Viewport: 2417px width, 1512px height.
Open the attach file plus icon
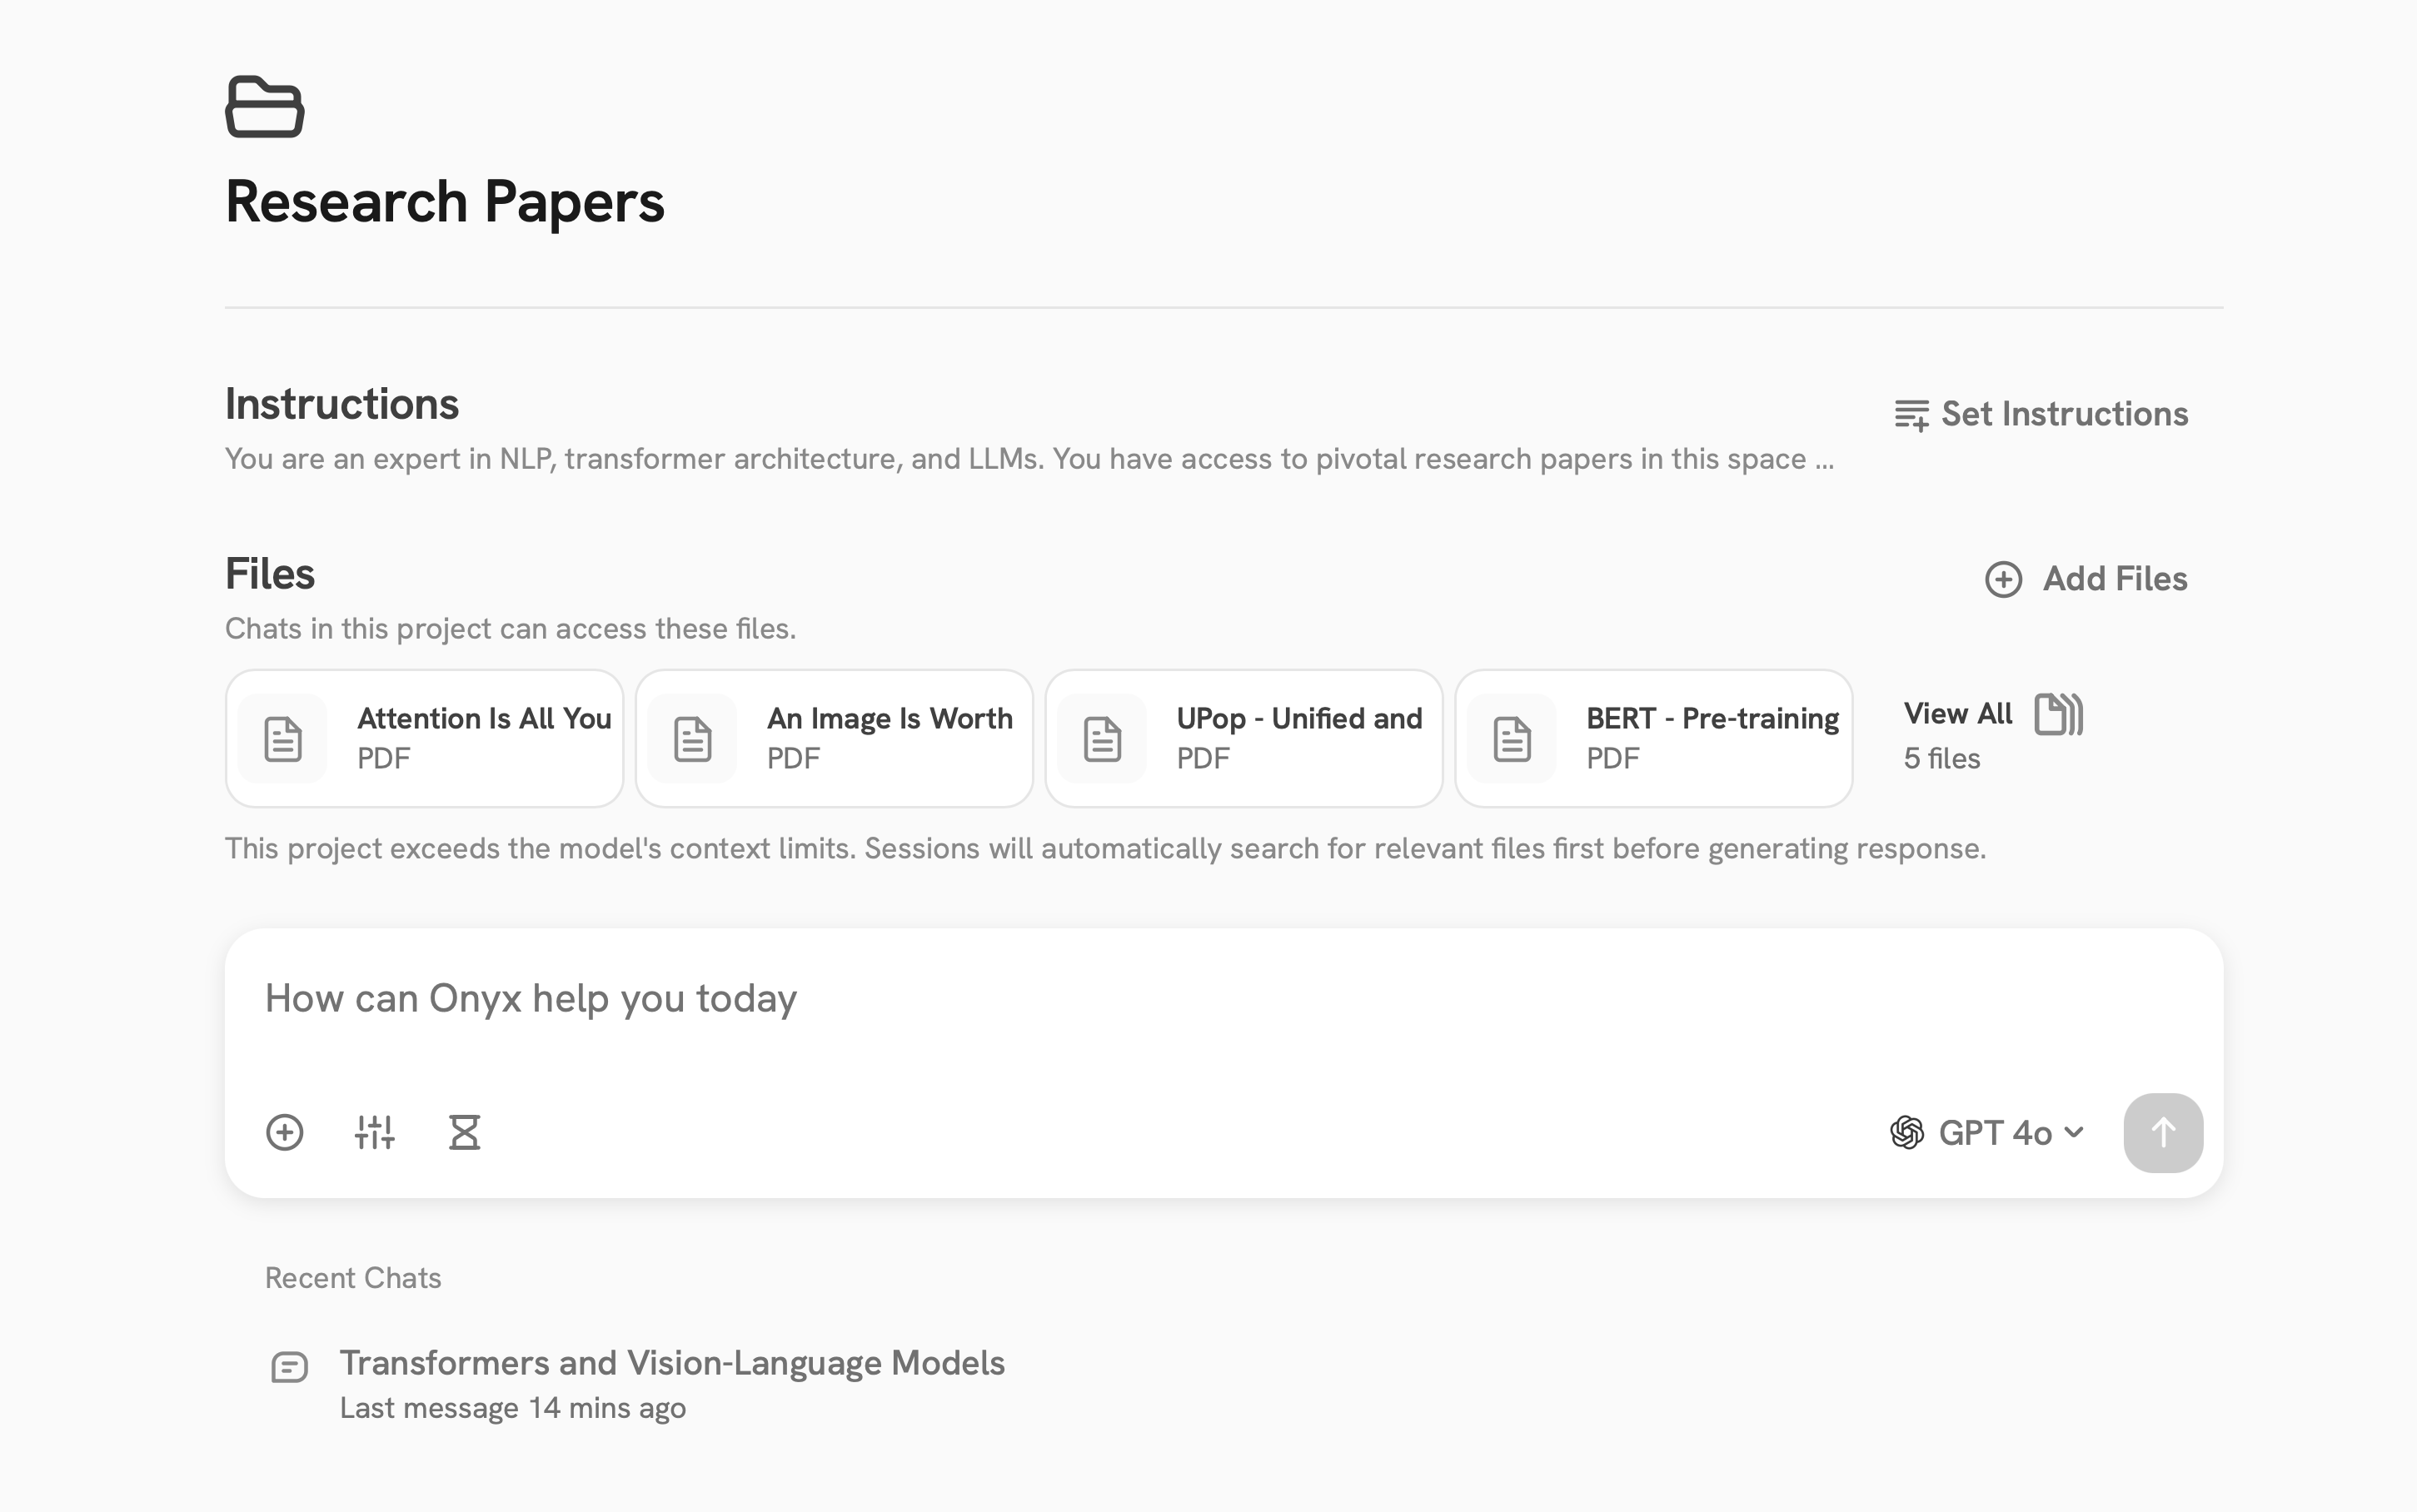point(285,1132)
